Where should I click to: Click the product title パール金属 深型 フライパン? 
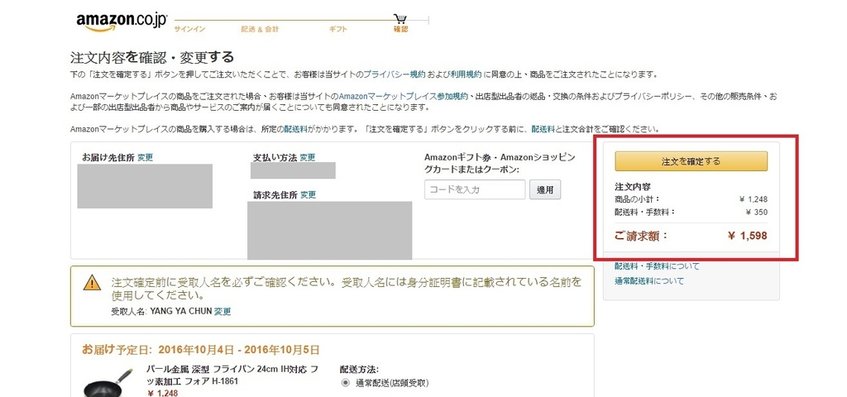tap(233, 375)
